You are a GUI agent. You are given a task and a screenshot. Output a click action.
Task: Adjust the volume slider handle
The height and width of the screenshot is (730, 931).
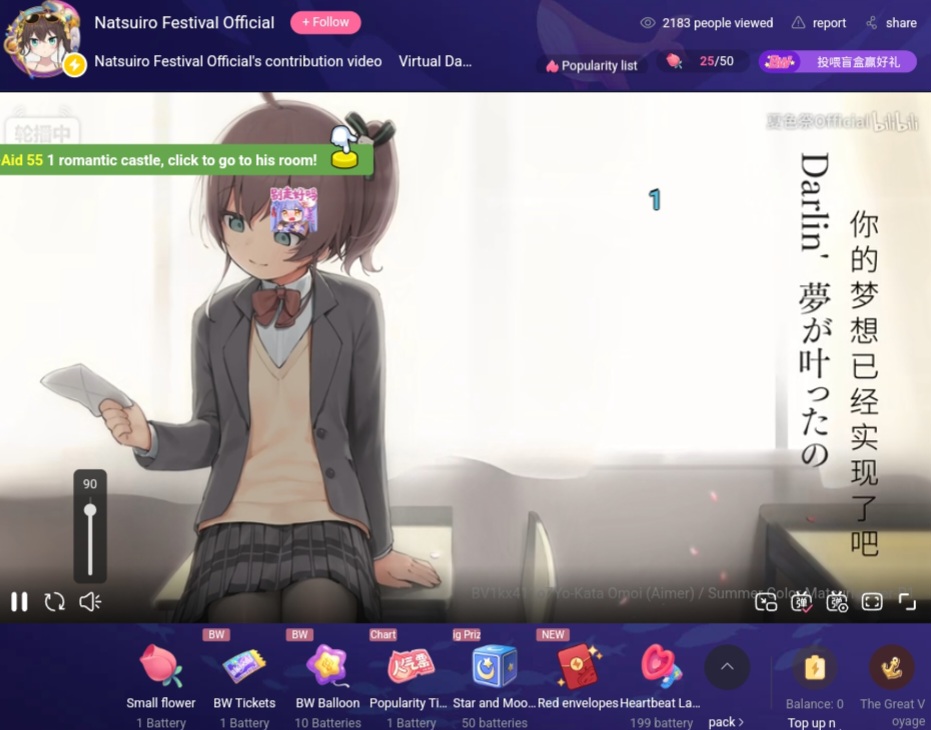tap(90, 510)
